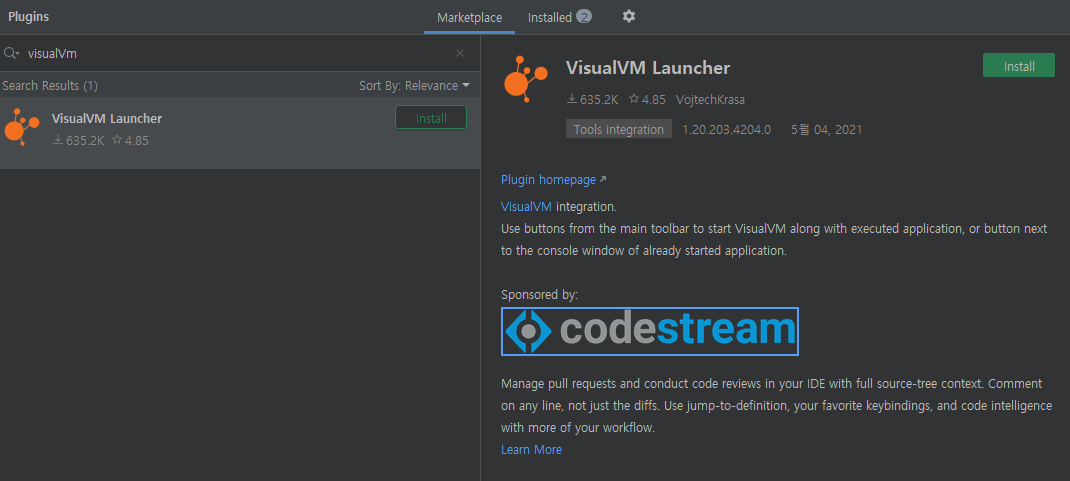The image size is (1070, 481).
Task: Open the Sort By: Relevance dropdown
Action: tap(414, 86)
